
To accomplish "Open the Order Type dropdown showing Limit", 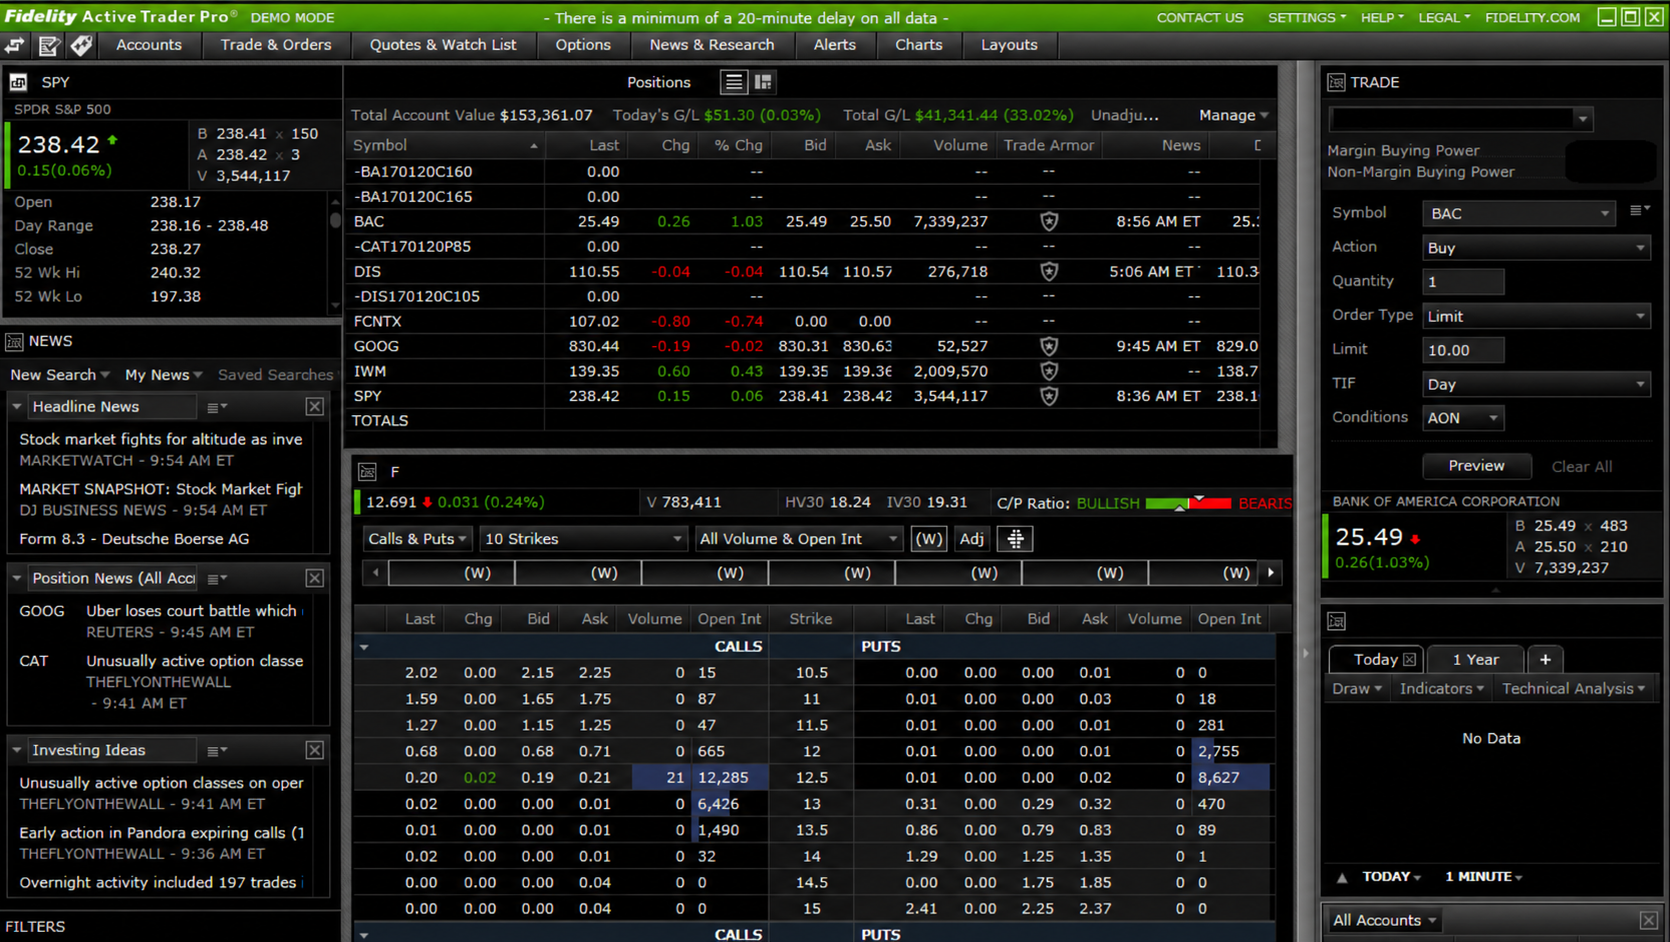I will (1536, 316).
